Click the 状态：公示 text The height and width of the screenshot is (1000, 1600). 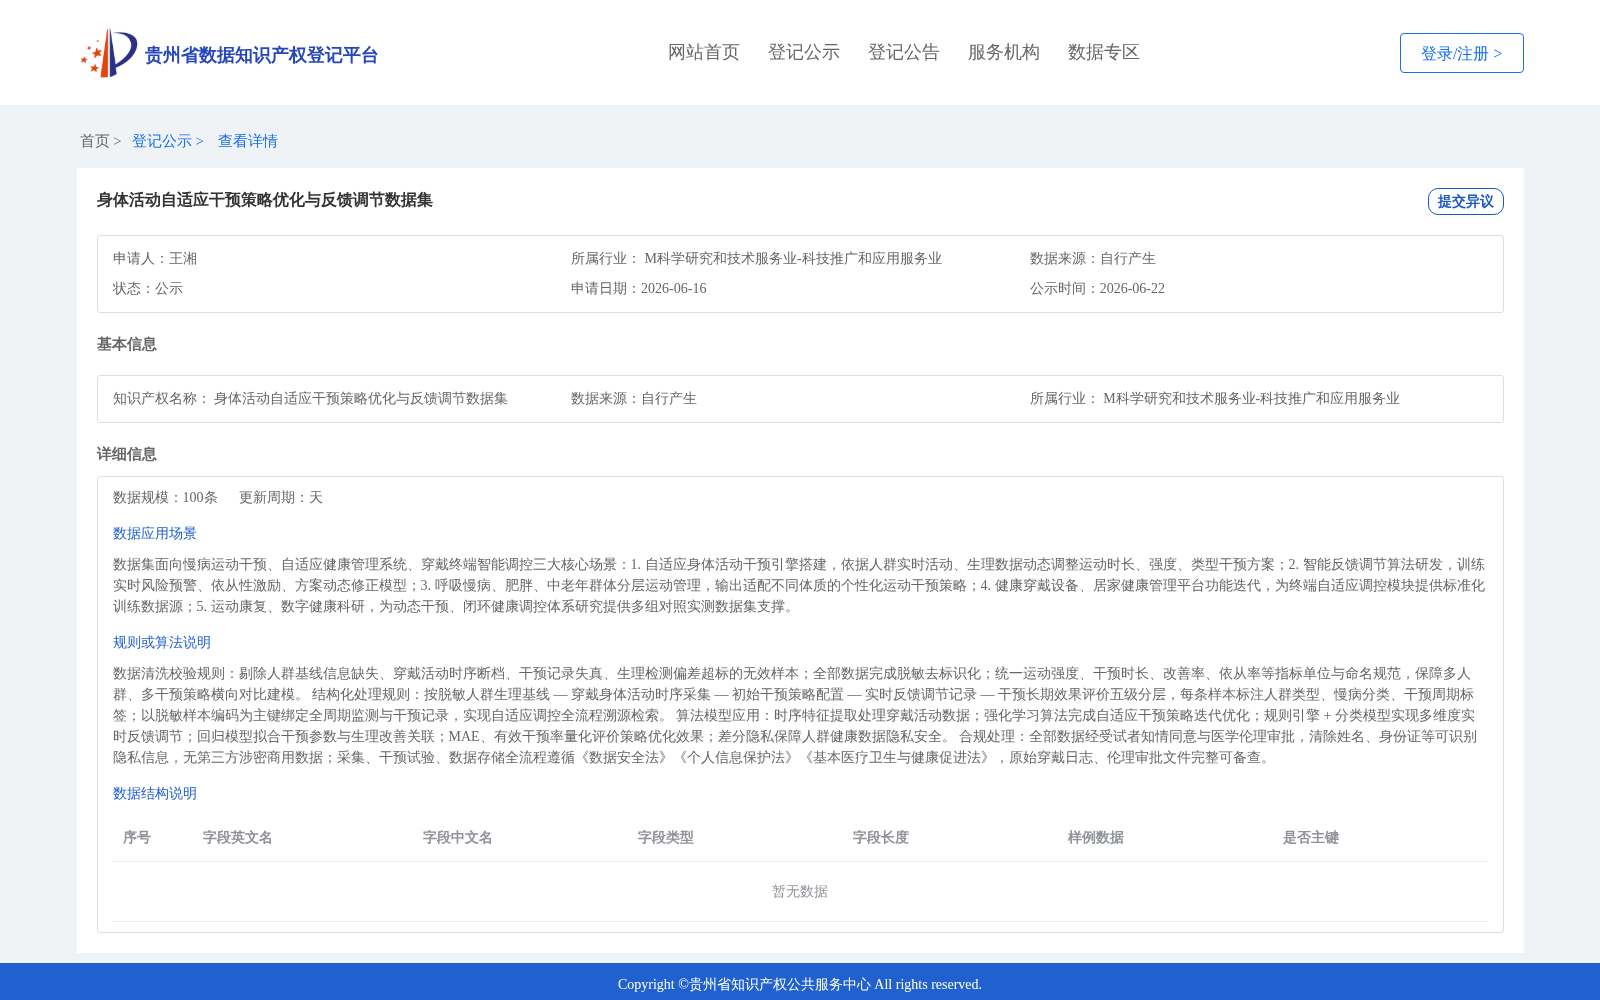(148, 288)
